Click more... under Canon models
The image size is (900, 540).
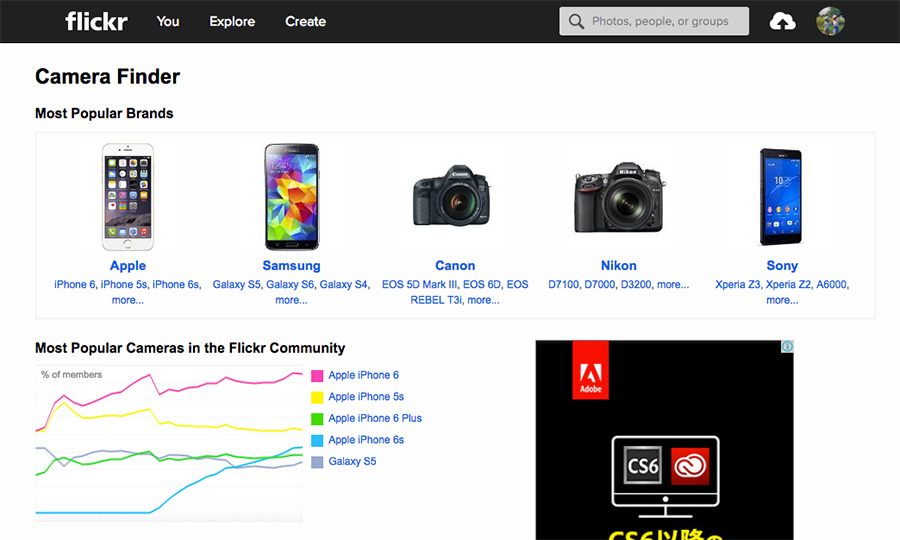[483, 300]
